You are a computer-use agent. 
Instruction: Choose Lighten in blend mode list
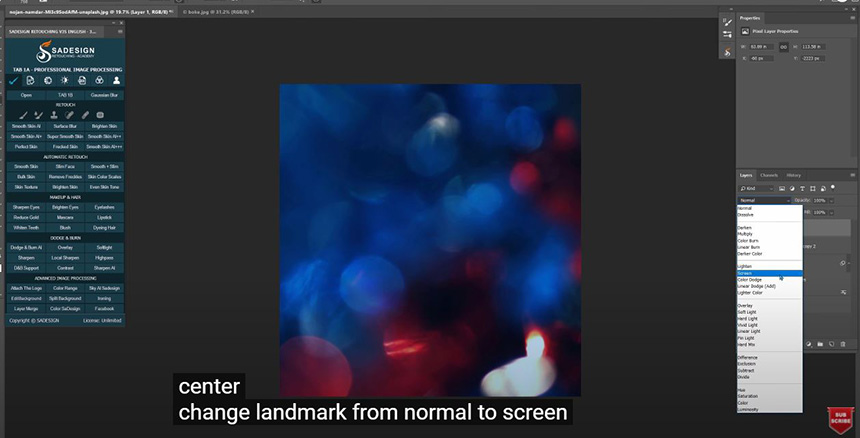point(770,266)
